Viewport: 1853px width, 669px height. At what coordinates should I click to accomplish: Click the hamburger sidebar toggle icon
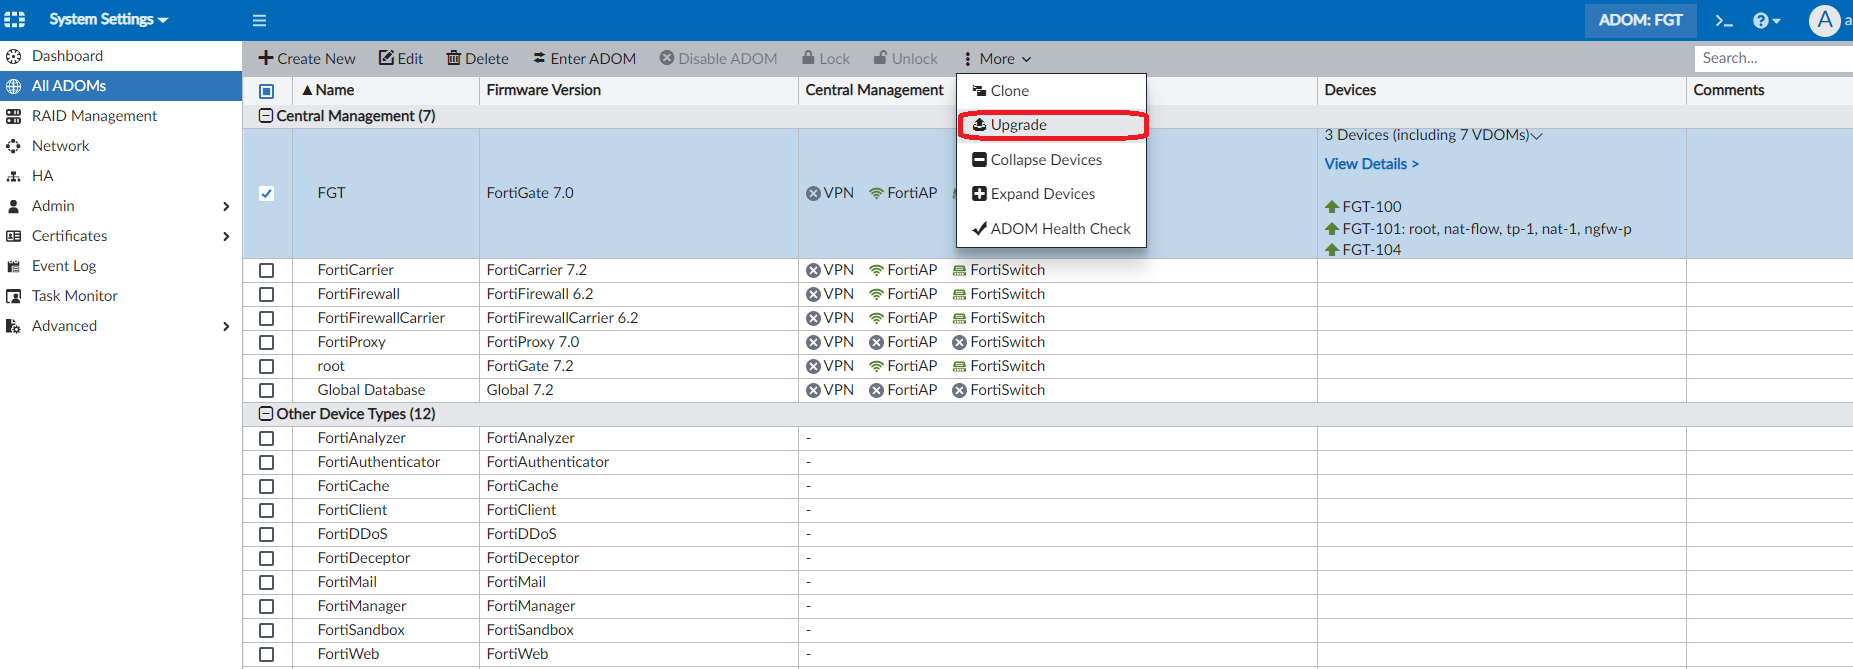[259, 20]
